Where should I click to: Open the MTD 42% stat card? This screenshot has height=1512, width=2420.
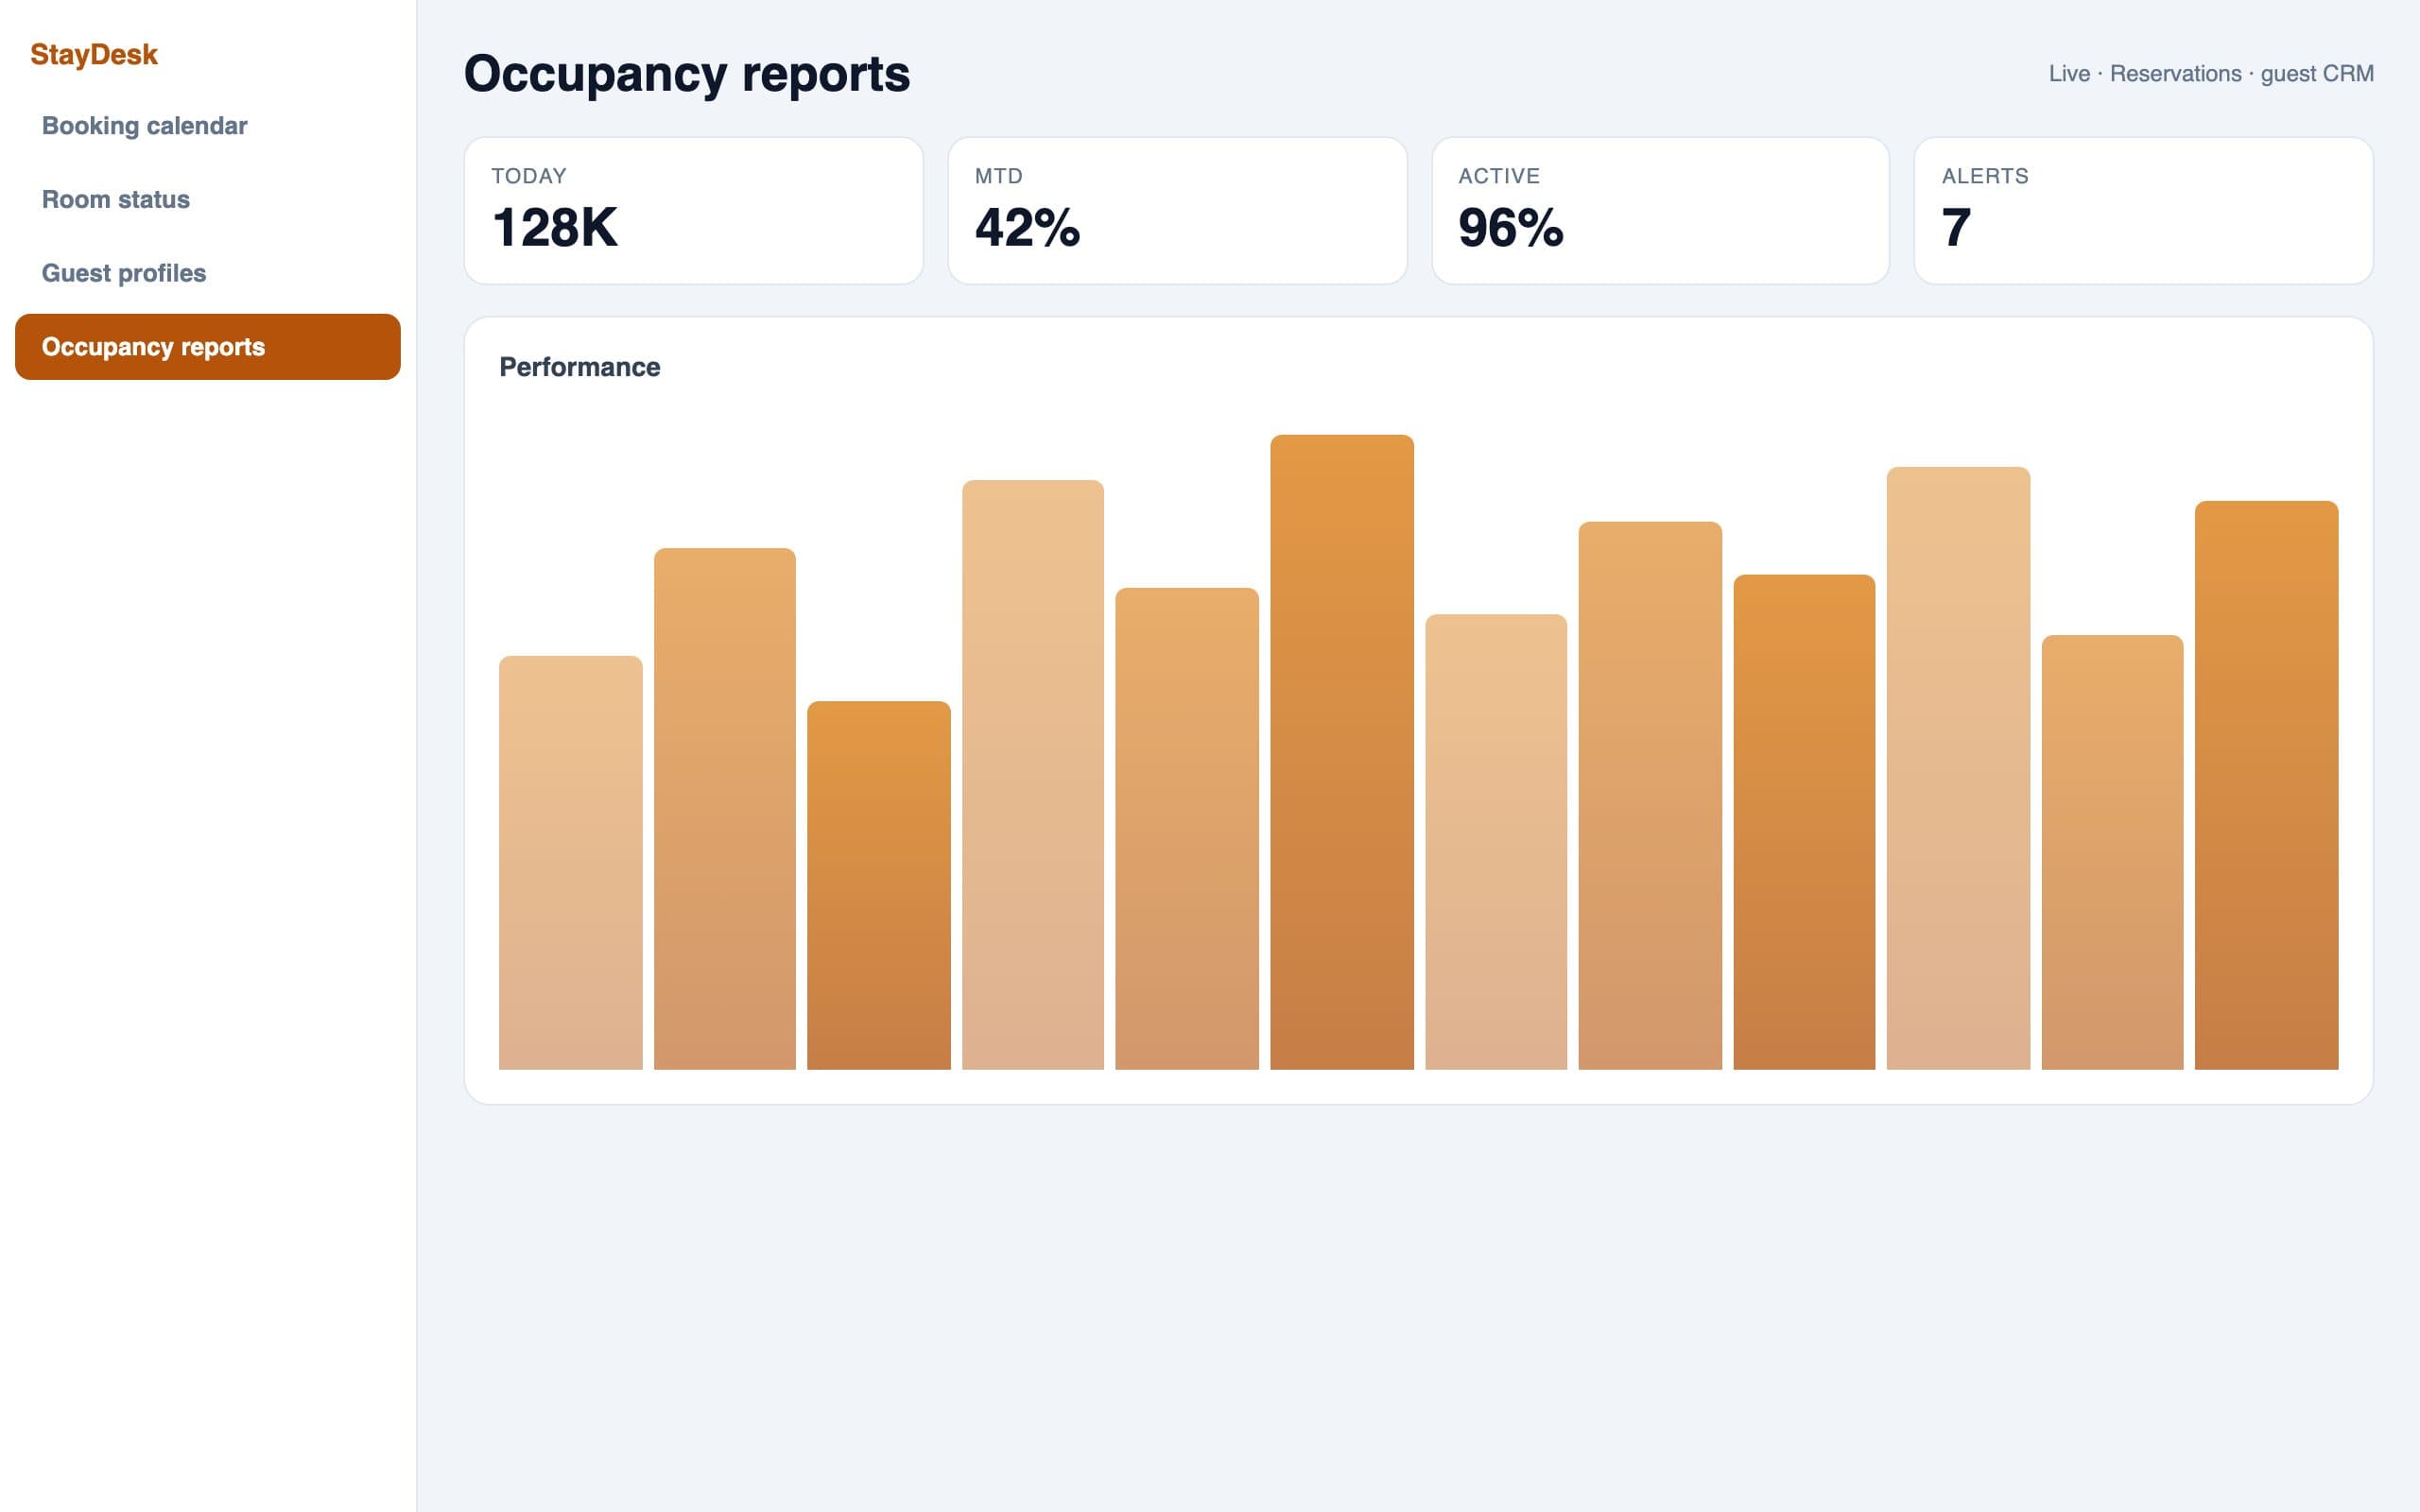1177,211
